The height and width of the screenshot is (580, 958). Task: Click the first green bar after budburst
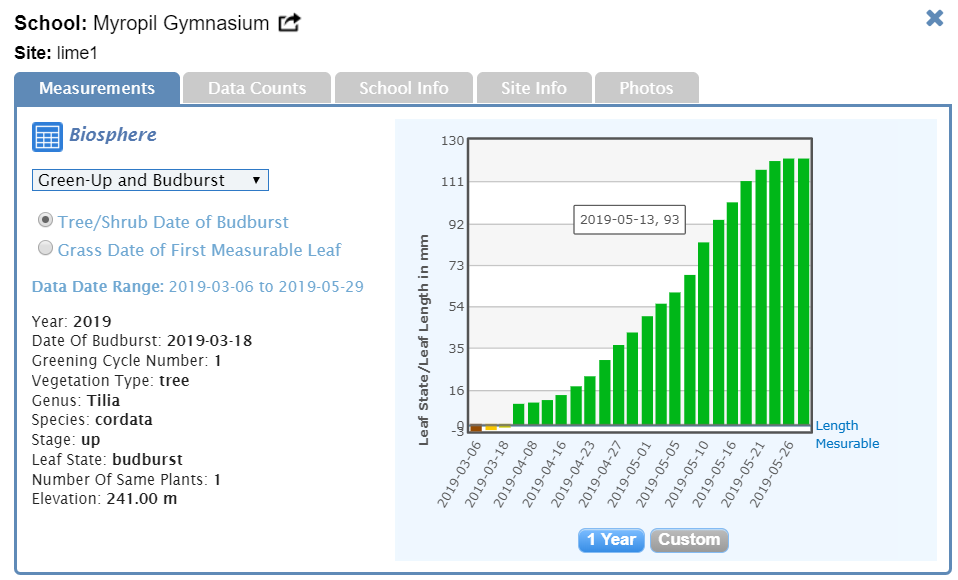pos(518,414)
